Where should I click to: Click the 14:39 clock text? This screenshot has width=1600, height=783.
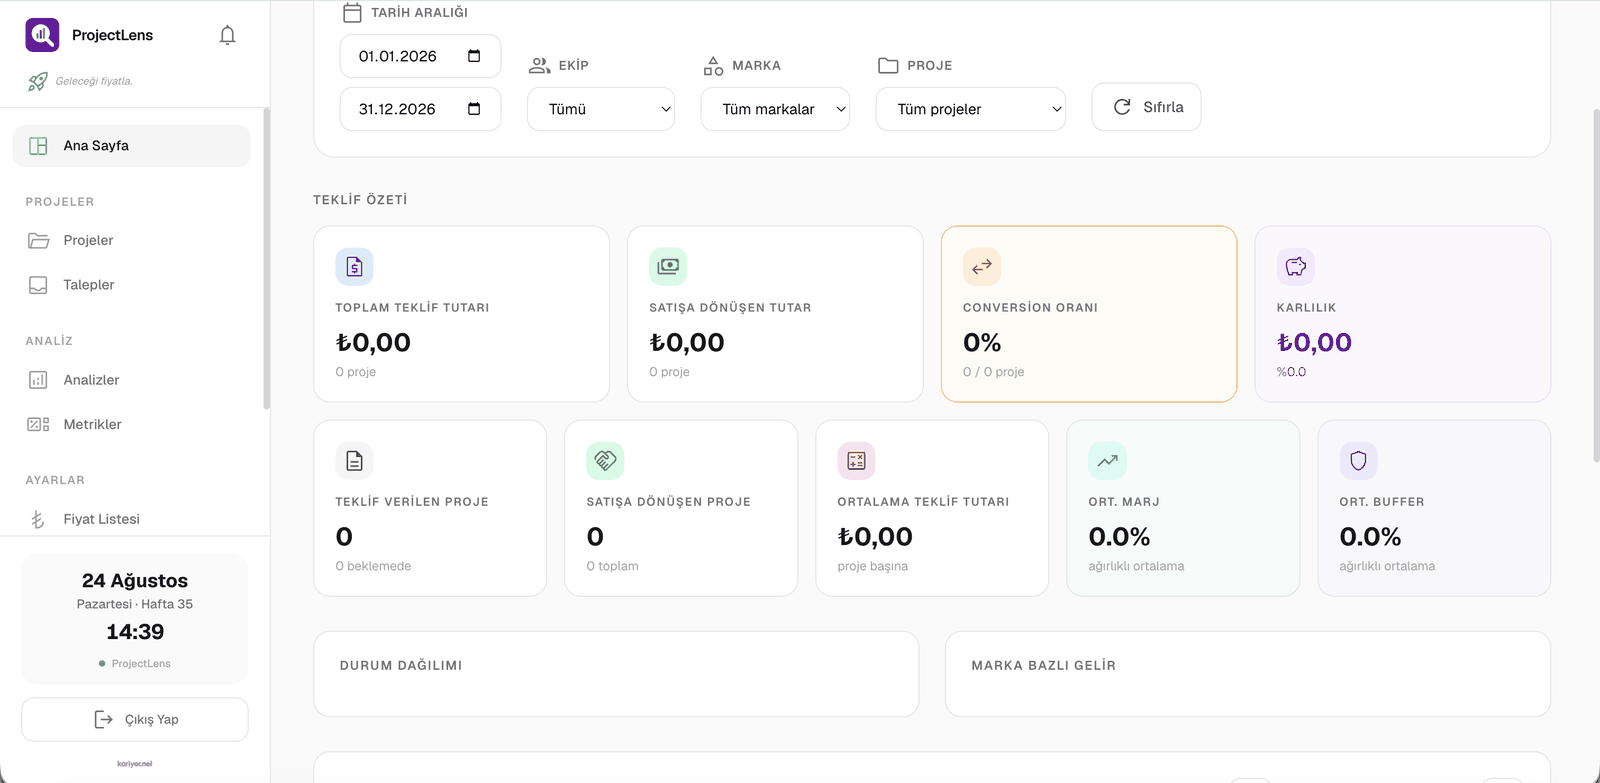pos(135,632)
